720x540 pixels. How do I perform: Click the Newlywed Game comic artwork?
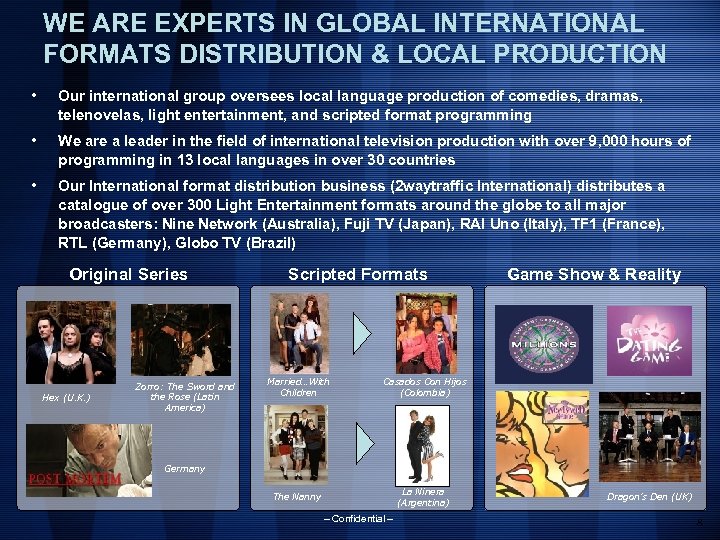tap(542, 444)
